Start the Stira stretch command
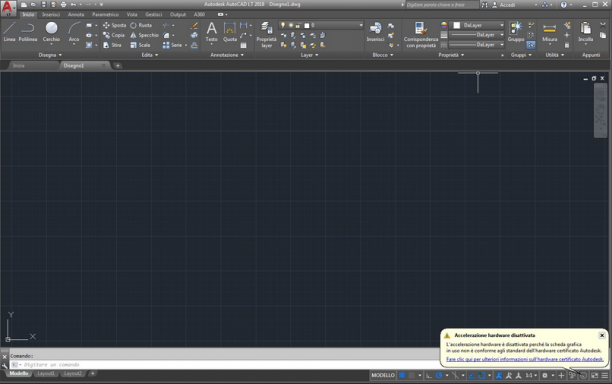Screen dimensions: 612x384 coord(112,45)
